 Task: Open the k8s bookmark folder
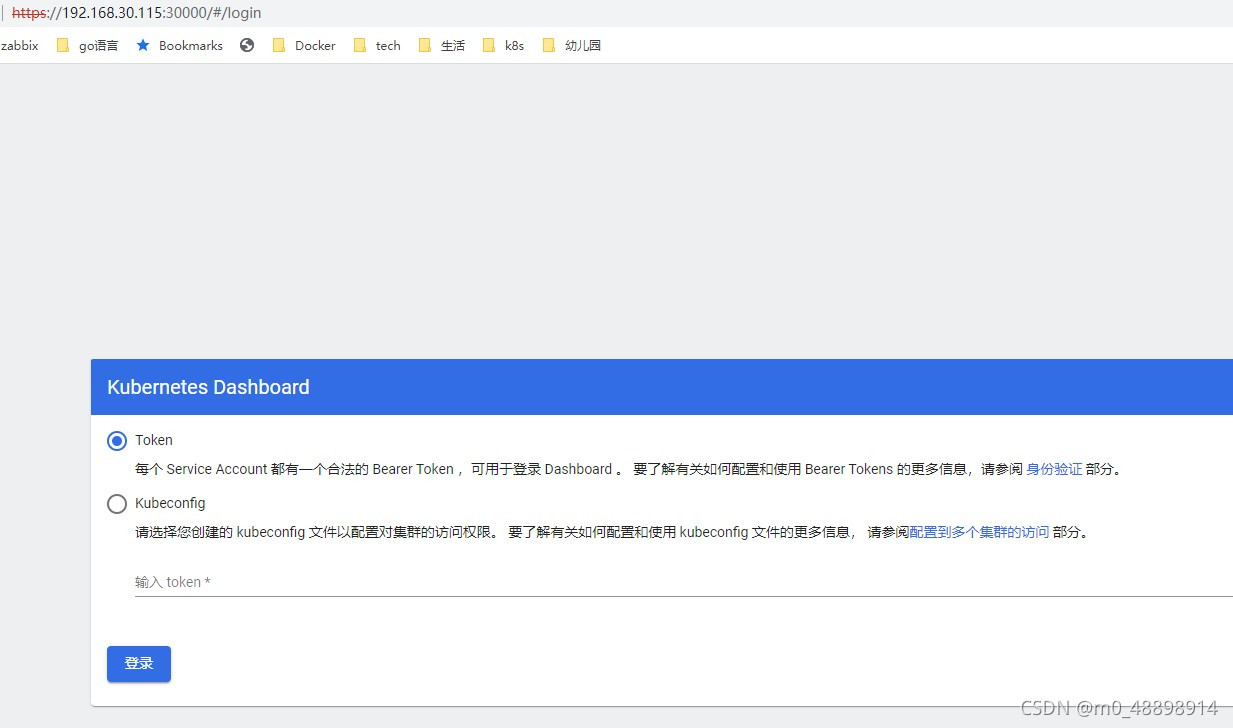[x=503, y=45]
